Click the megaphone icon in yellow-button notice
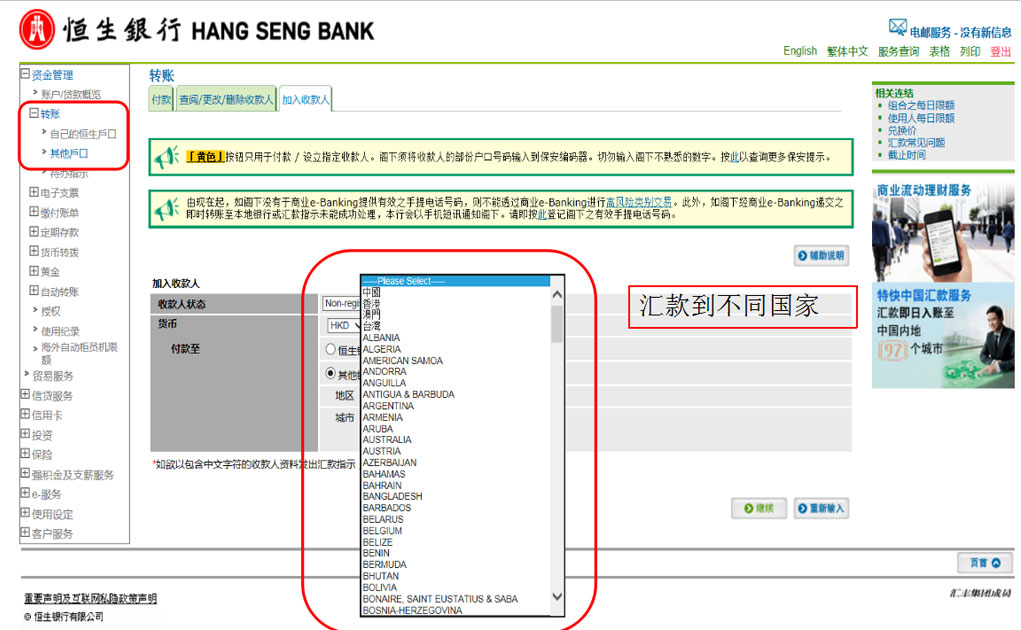 [x=166, y=156]
